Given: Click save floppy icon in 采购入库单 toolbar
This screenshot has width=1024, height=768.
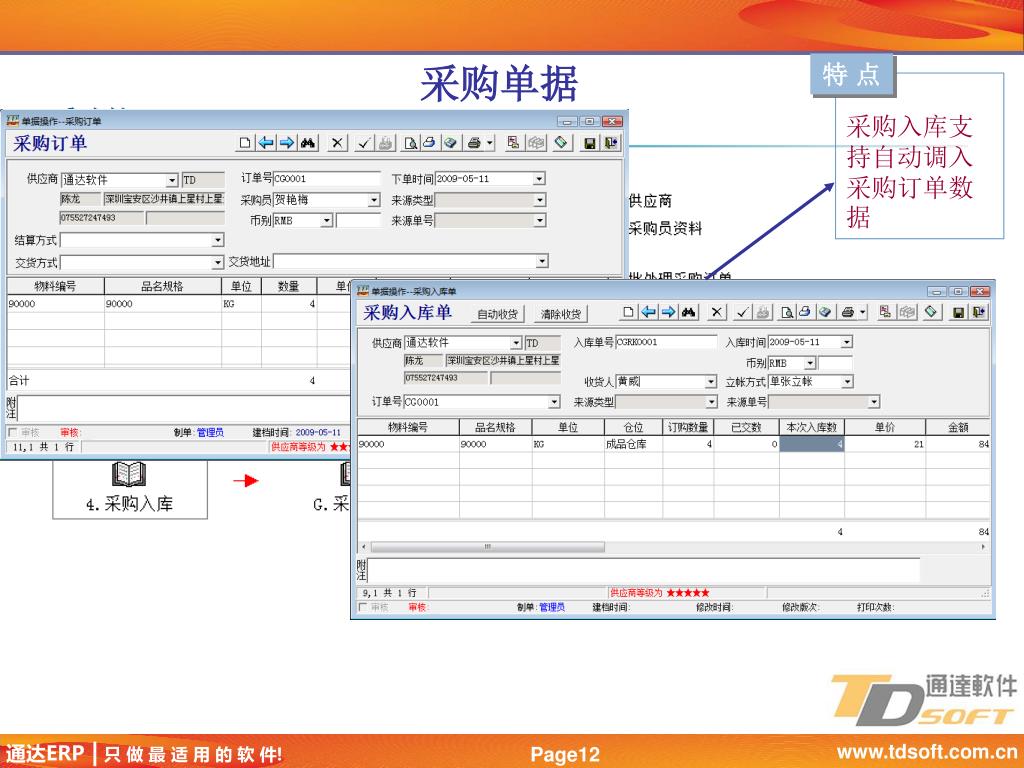Looking at the screenshot, I should (x=958, y=312).
